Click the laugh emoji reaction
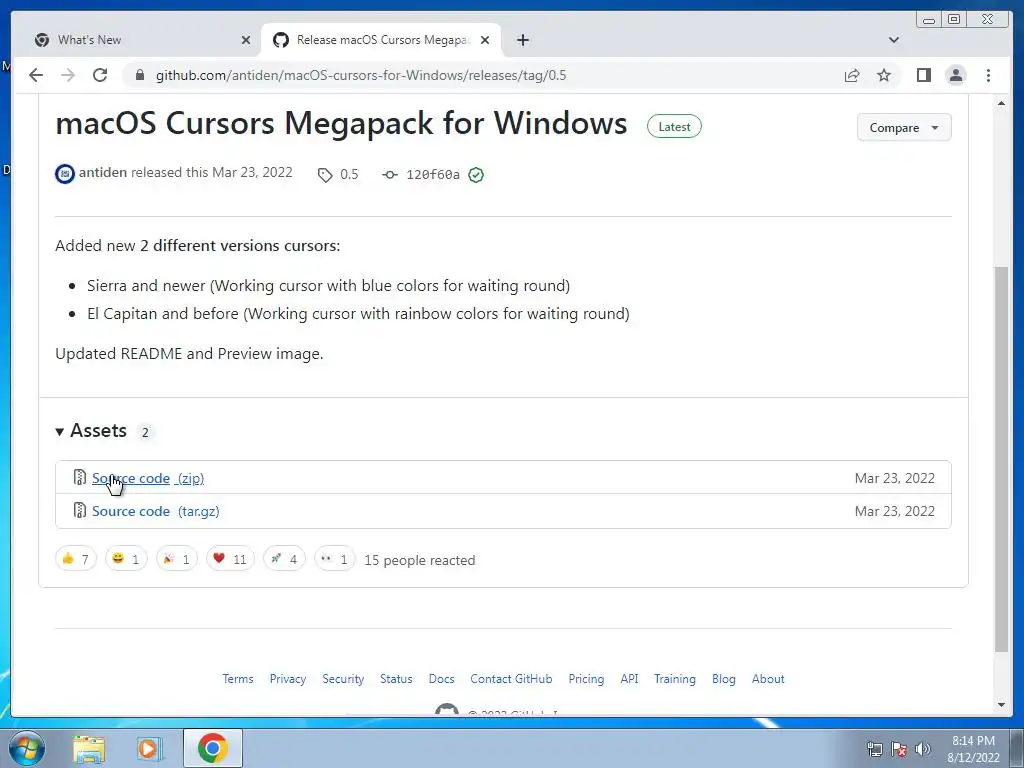 click(x=126, y=559)
